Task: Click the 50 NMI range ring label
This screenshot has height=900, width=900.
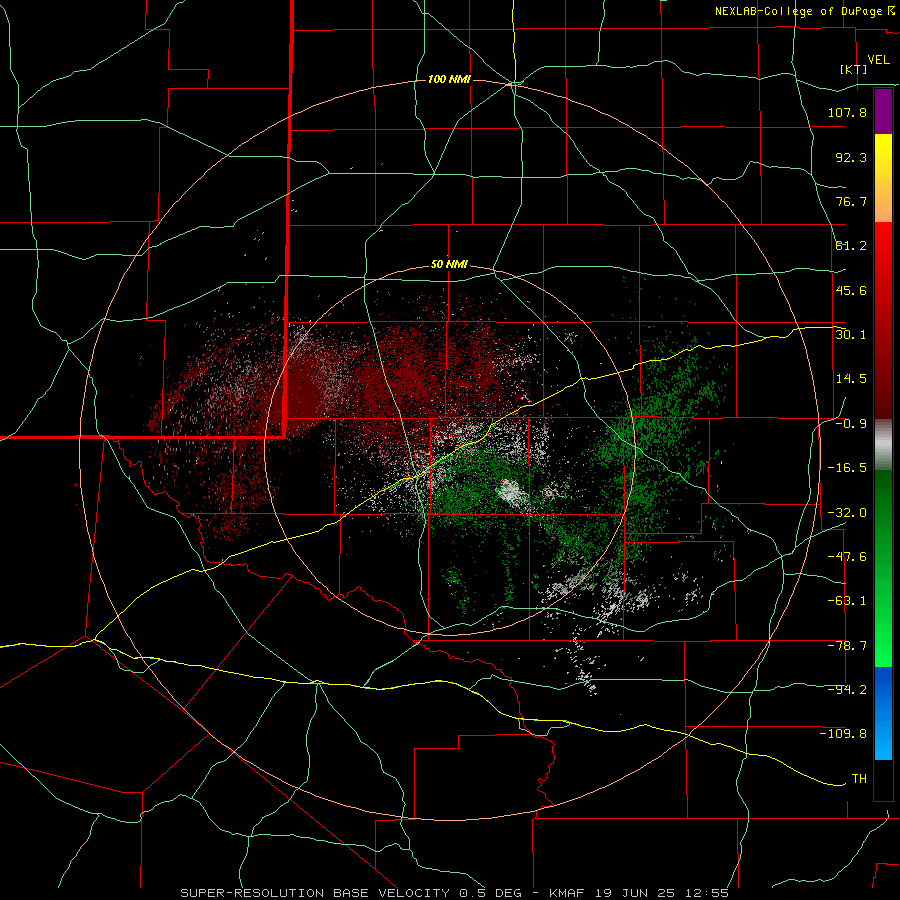Action: (449, 265)
